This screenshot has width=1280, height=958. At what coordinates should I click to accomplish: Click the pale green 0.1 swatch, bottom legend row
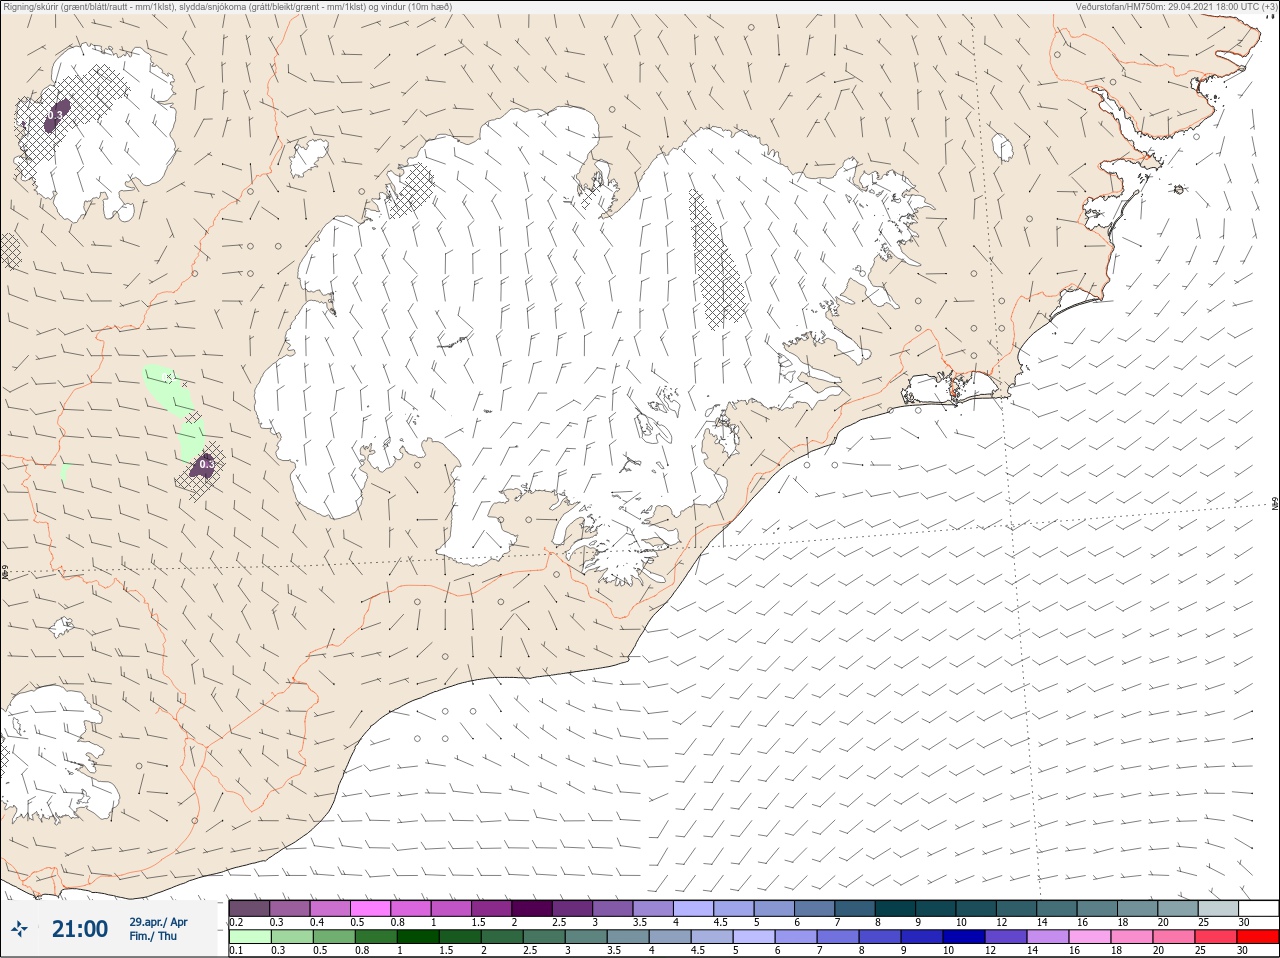[250, 937]
